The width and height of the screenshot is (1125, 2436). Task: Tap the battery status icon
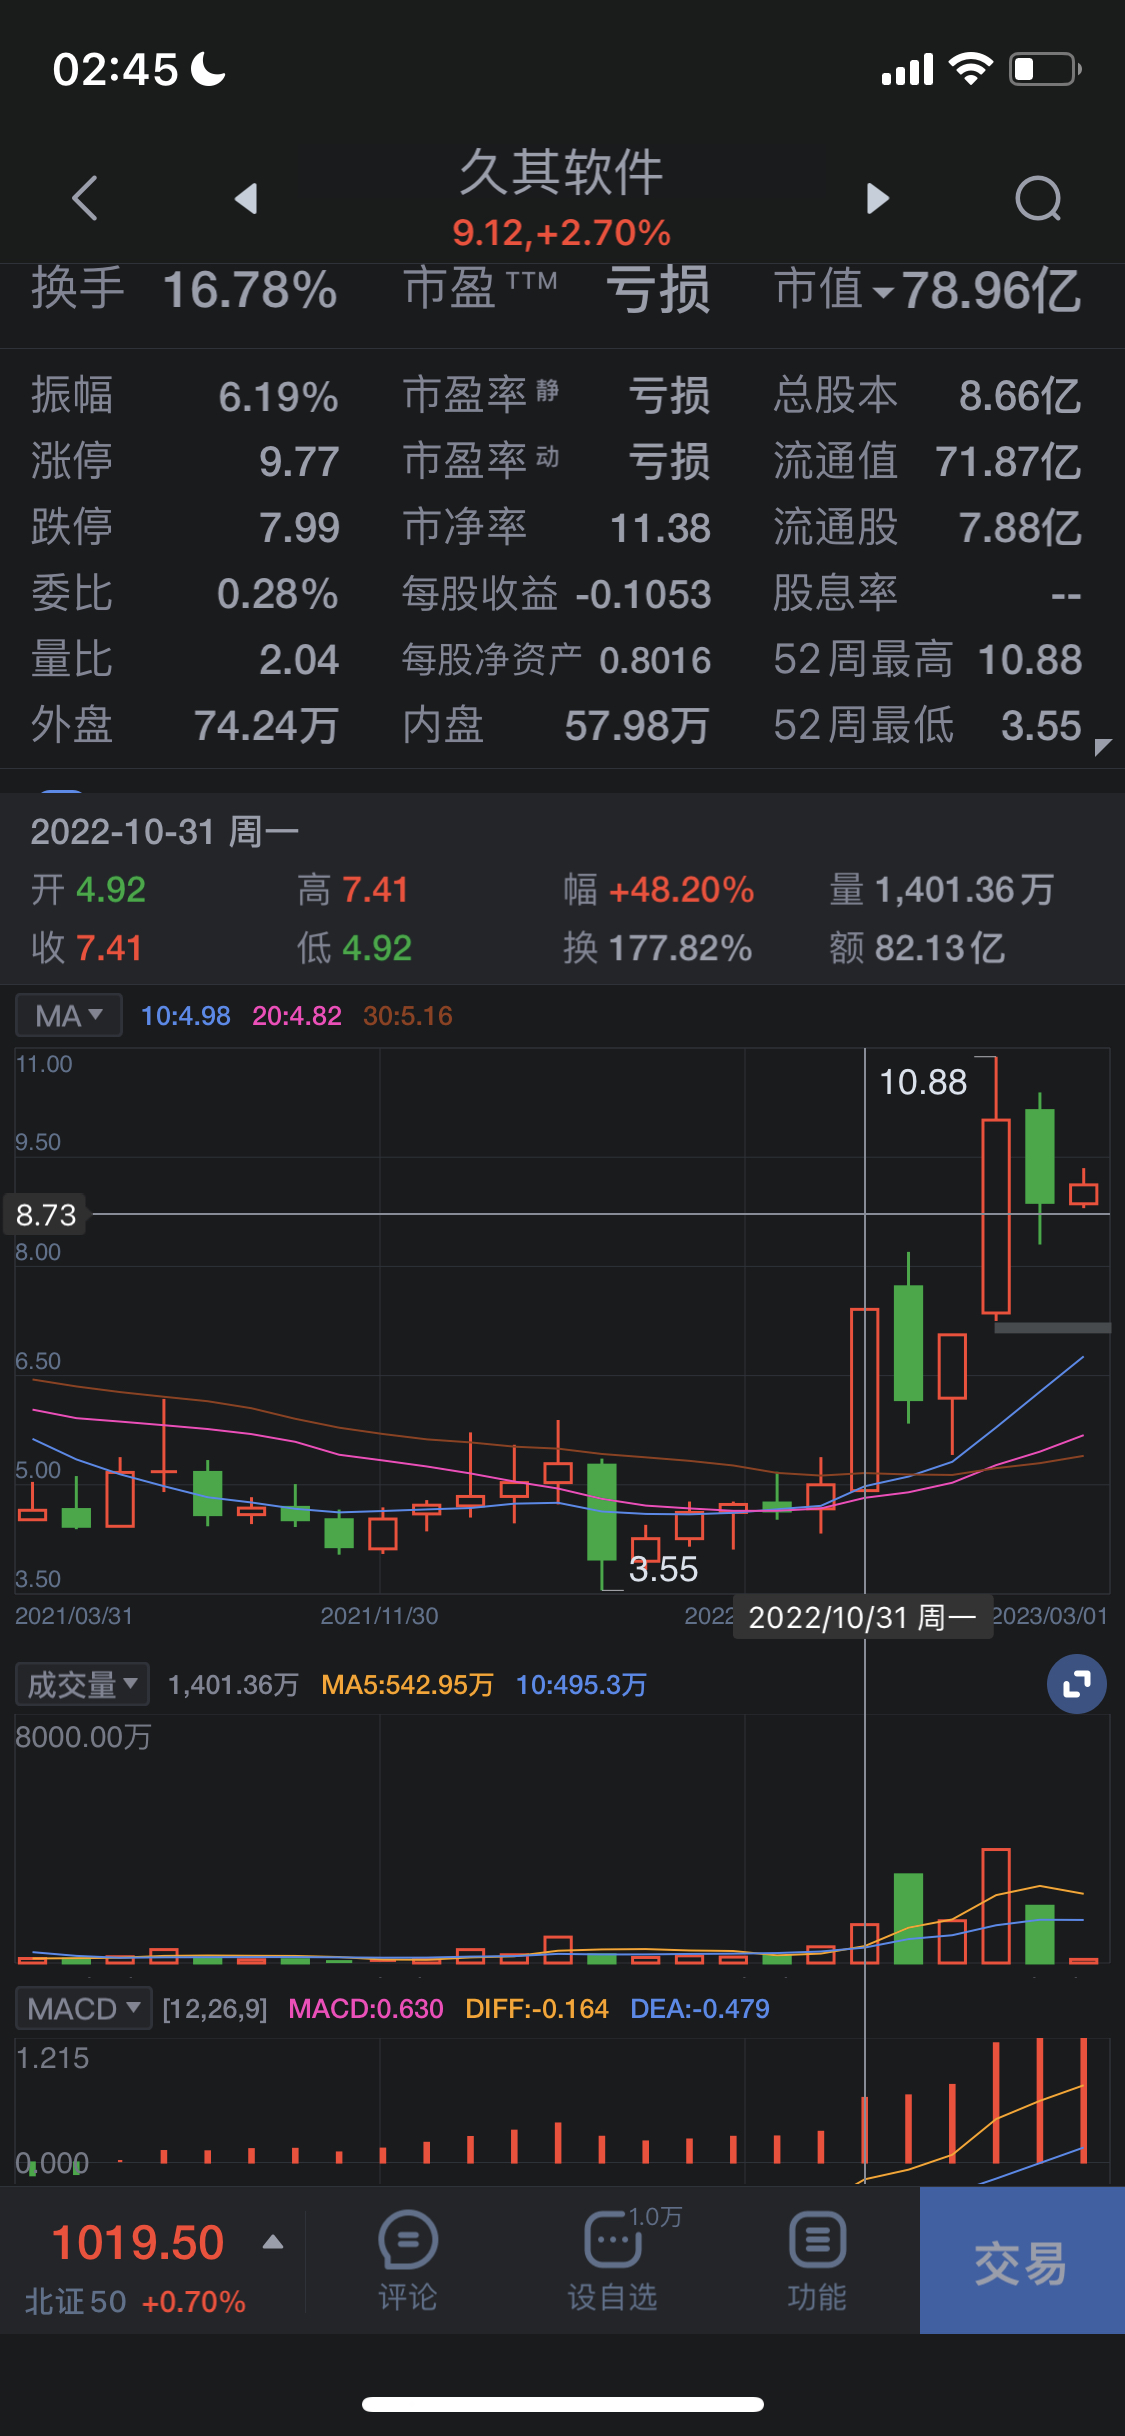click(x=1045, y=69)
